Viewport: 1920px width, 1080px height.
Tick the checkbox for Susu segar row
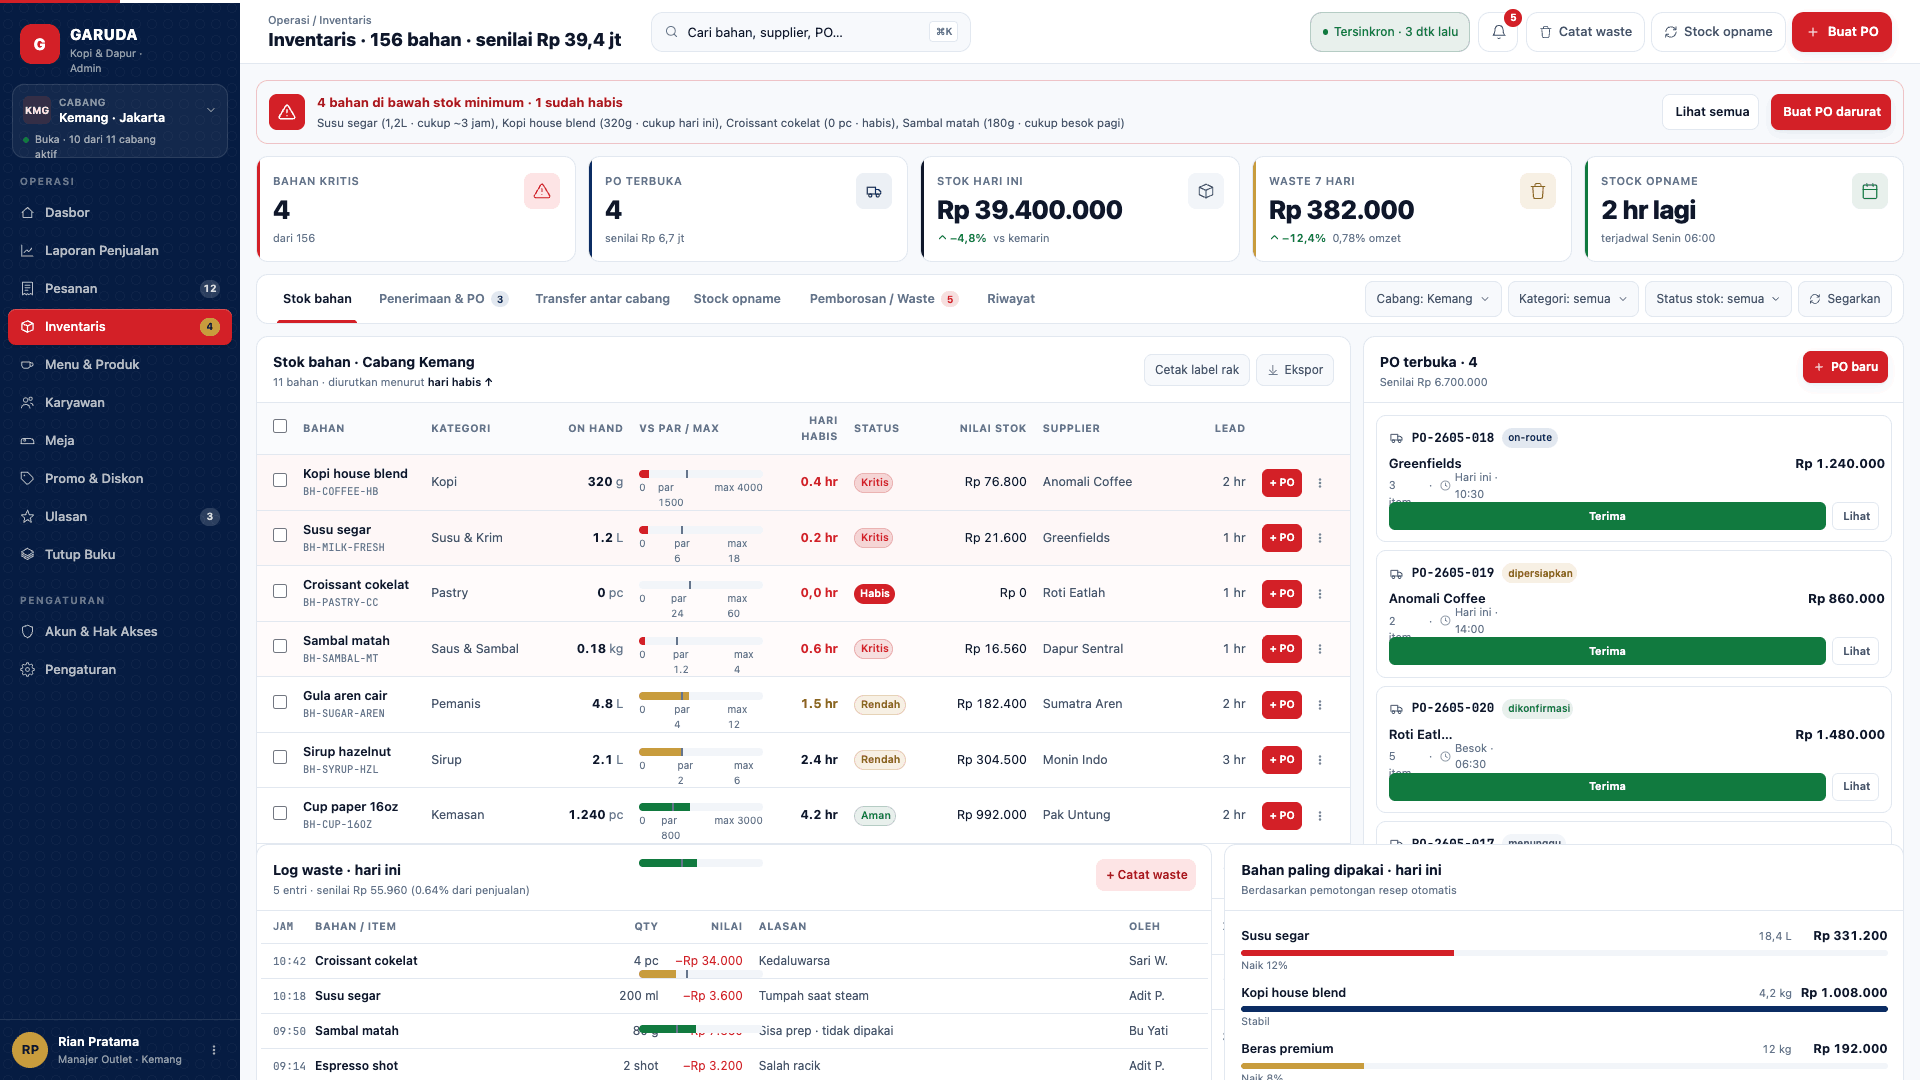tap(280, 536)
